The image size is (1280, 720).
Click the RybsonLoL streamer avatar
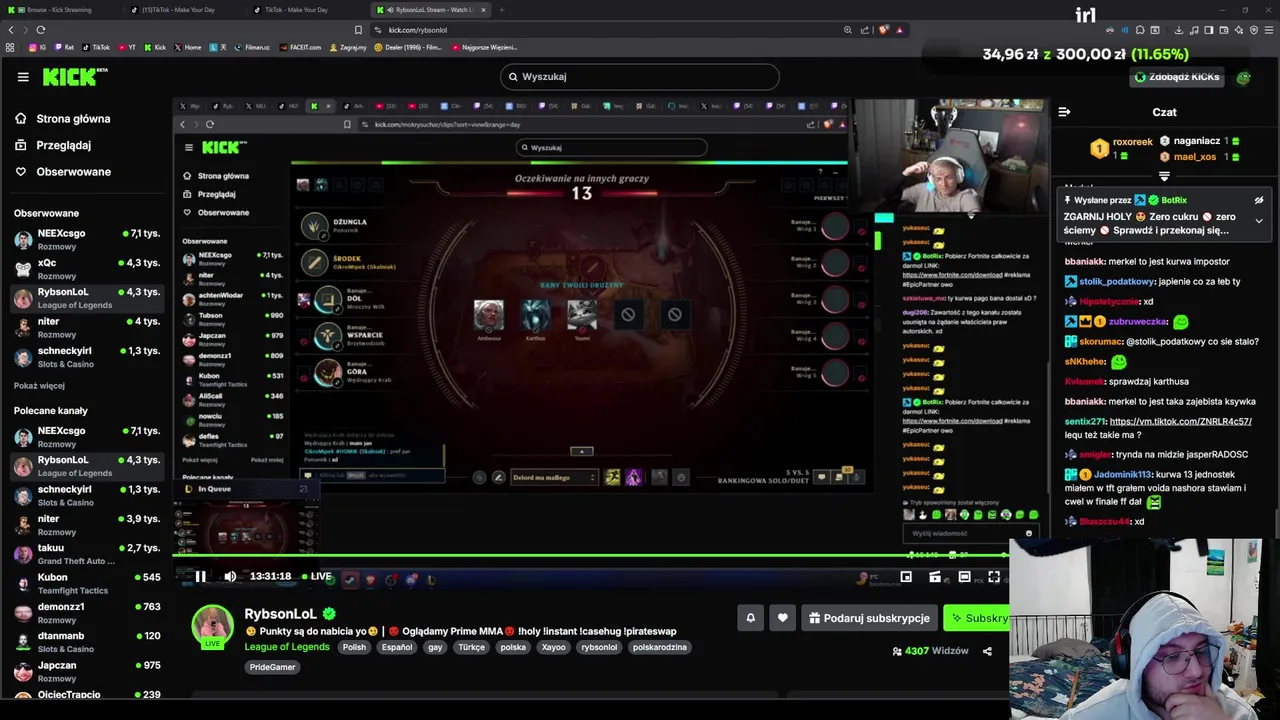[212, 627]
